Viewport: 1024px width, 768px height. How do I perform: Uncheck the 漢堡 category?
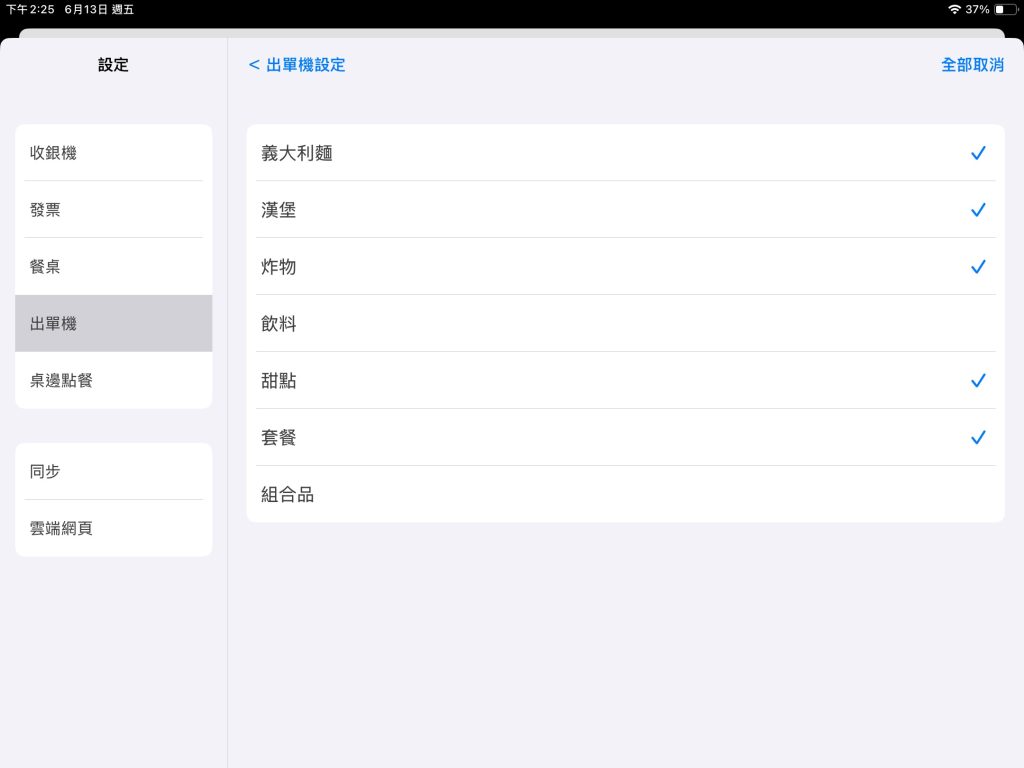[x=626, y=210]
